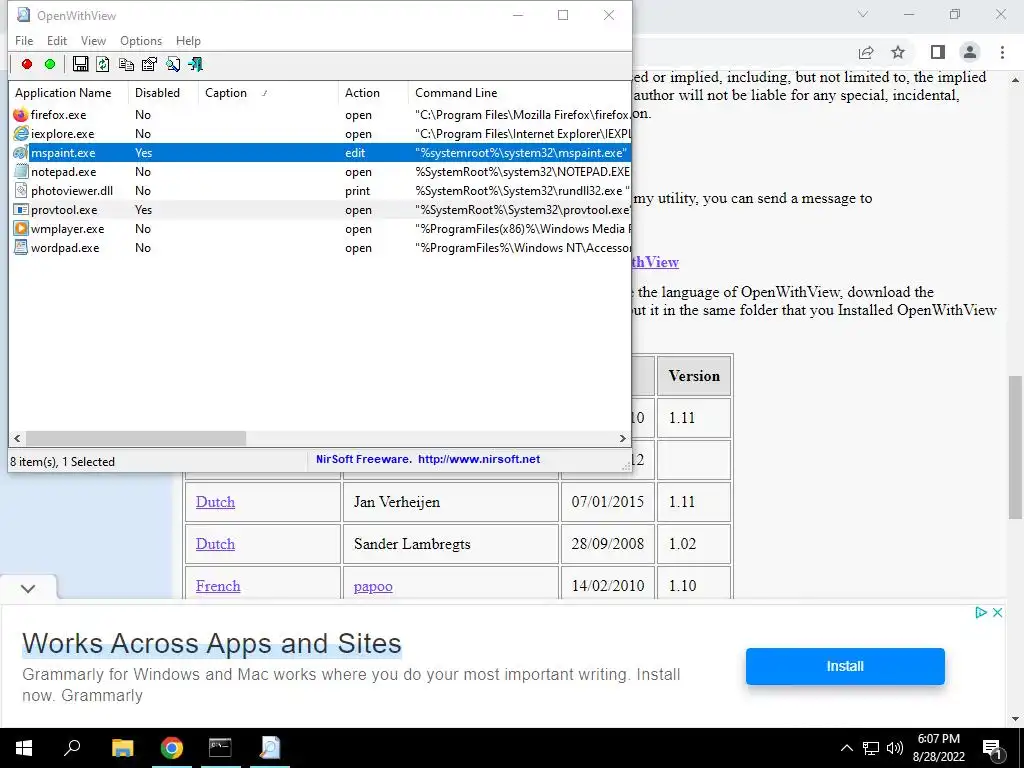Open the Edit menu
This screenshot has height=768, width=1024.
[x=57, y=40]
